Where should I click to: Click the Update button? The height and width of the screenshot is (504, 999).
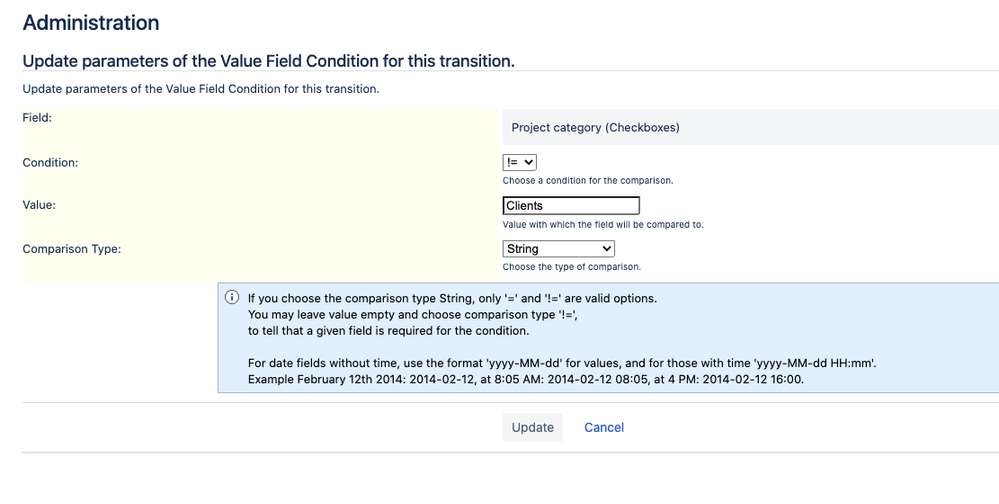click(x=533, y=428)
